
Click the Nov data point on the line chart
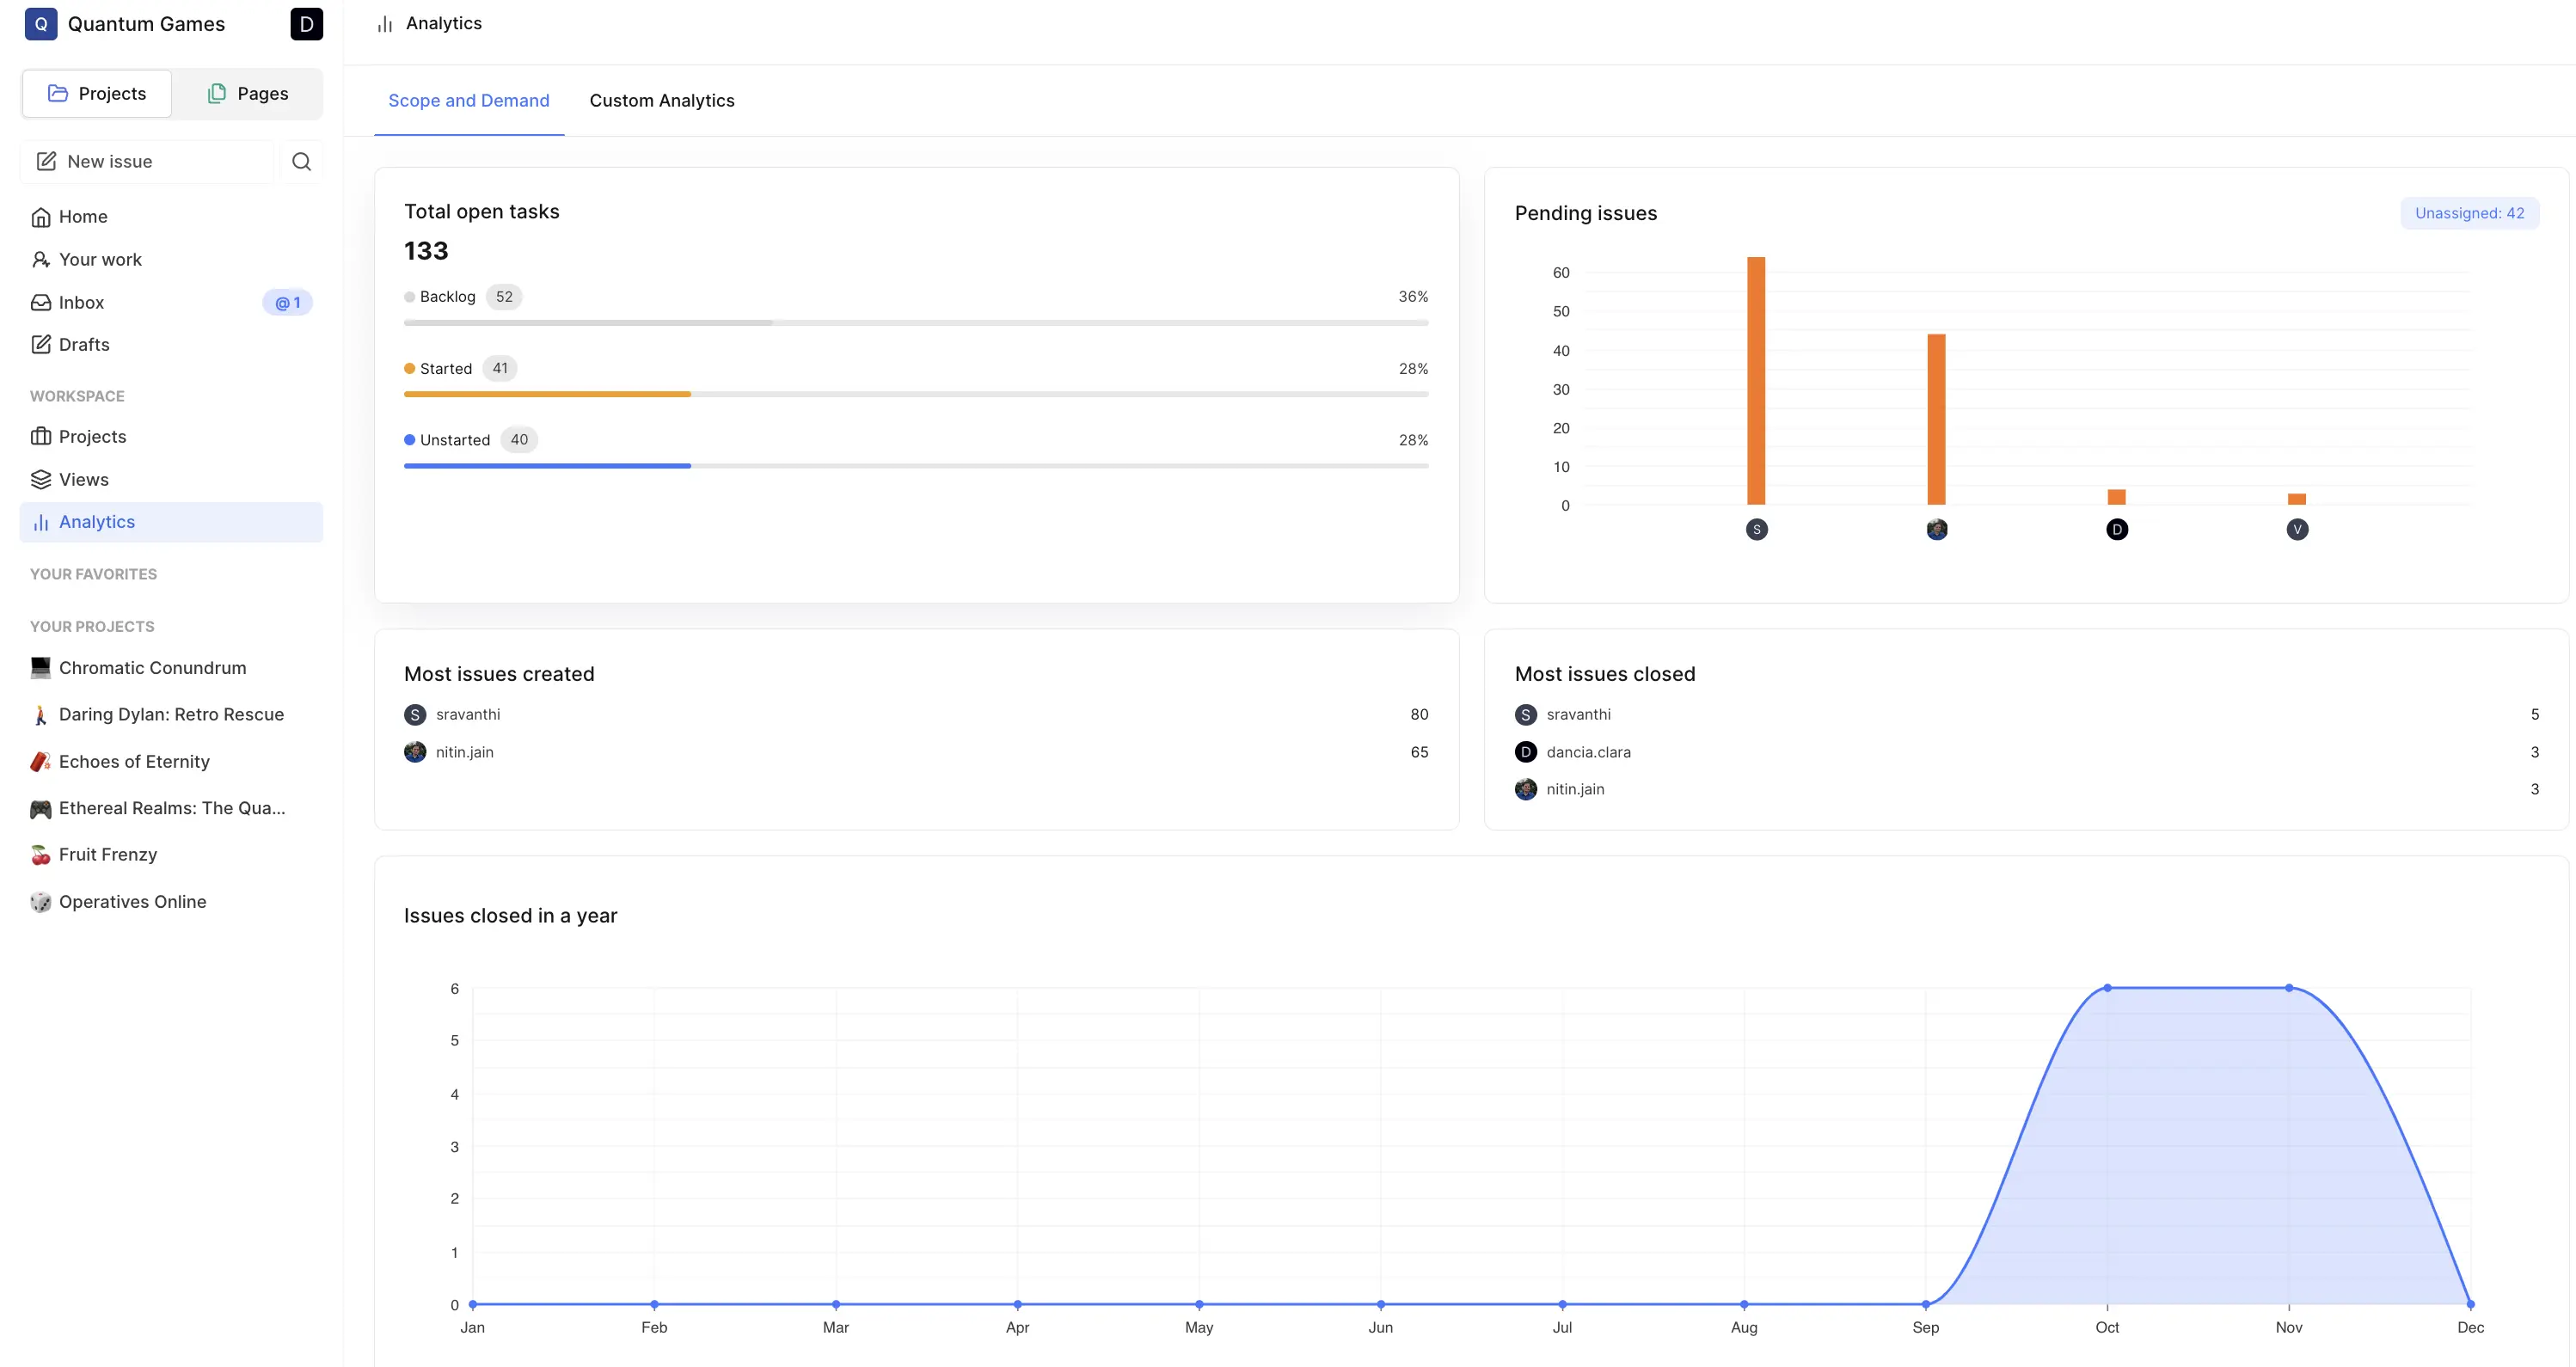tap(2289, 988)
